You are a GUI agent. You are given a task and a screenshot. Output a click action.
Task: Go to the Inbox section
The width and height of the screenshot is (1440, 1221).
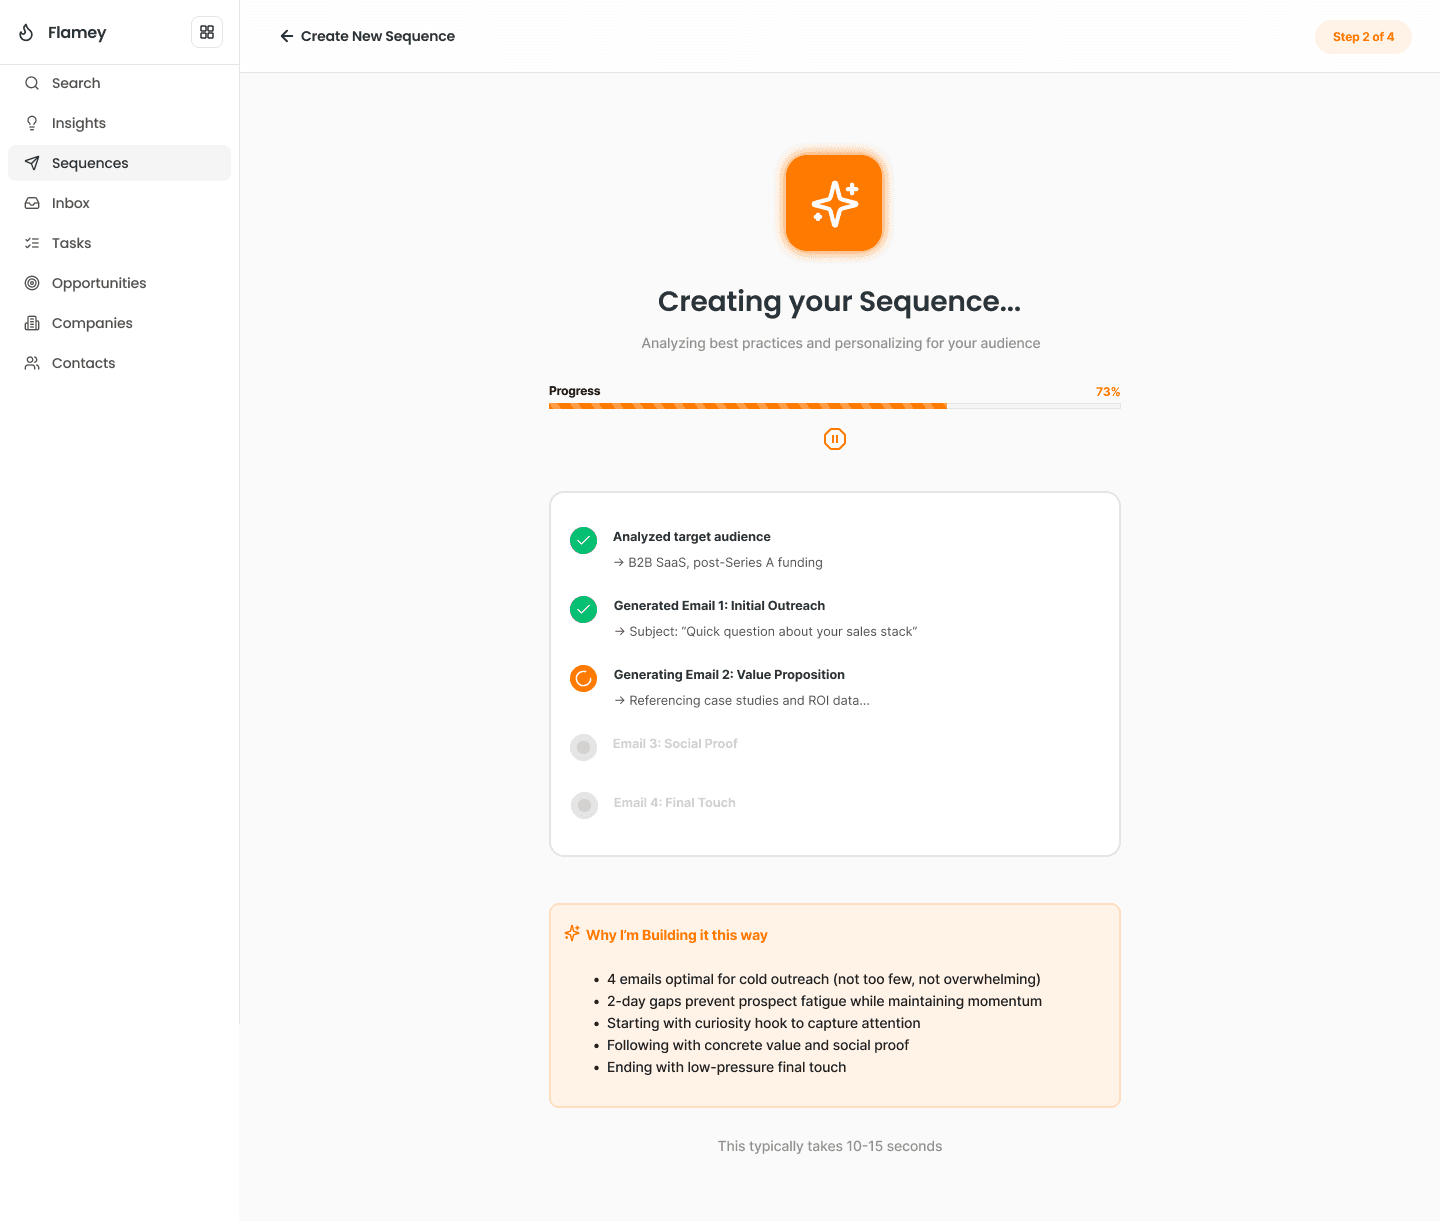[119, 203]
